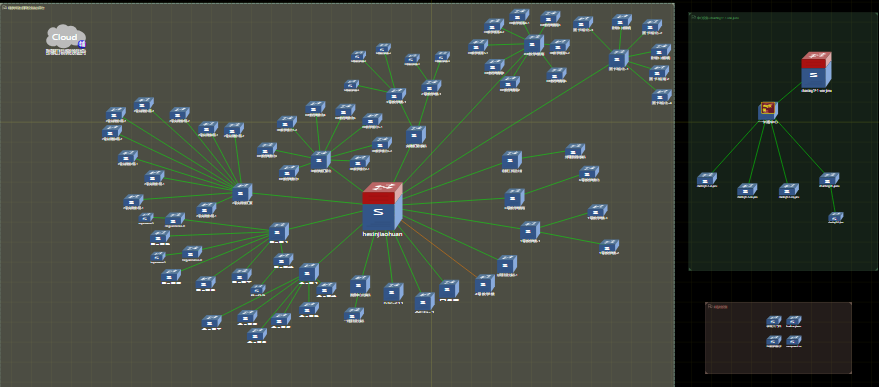Screen dimensions: 879x387
Task: Select the leftmost switch in green panel
Action: [x=707, y=179]
